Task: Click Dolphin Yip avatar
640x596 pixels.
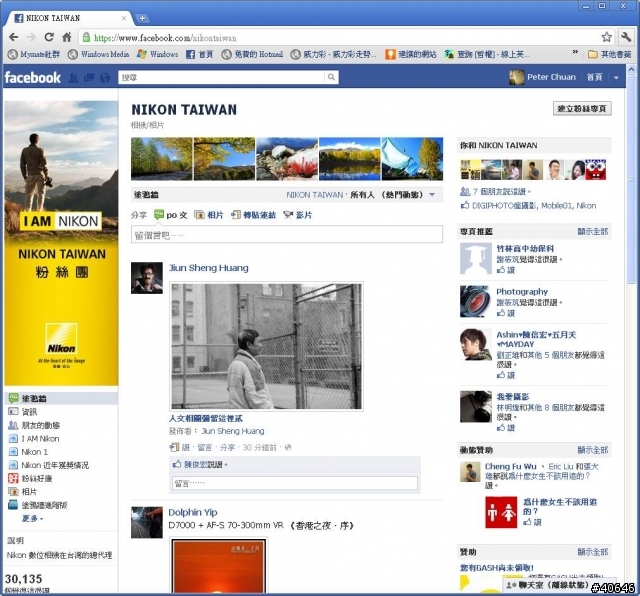Action: pos(147,523)
